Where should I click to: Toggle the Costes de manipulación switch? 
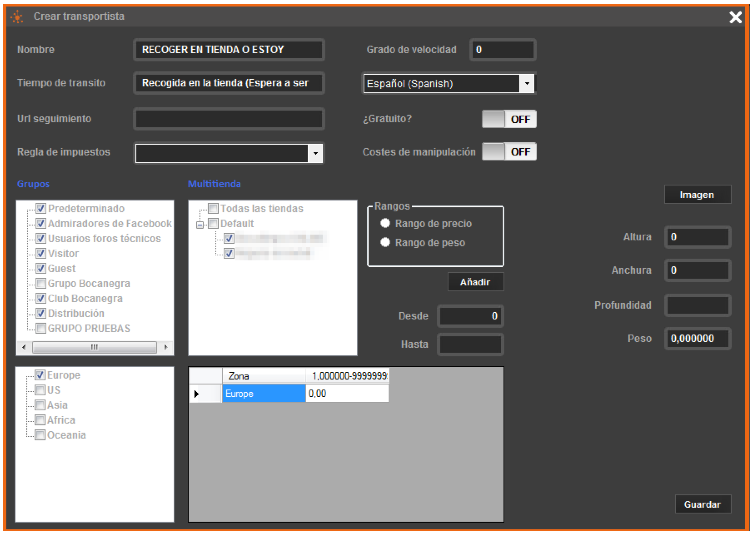pos(509,152)
